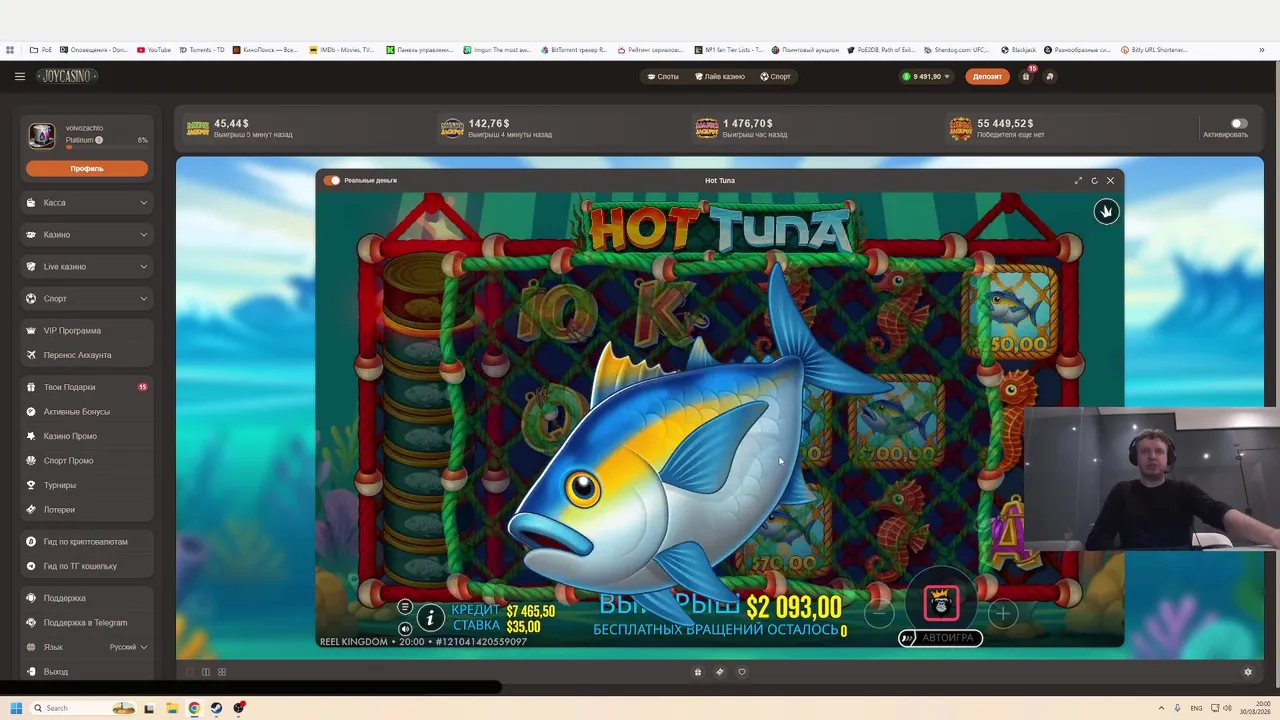Click the volvozachto user avatar
Image resolution: width=1280 pixels, height=720 pixels.
coord(42,135)
